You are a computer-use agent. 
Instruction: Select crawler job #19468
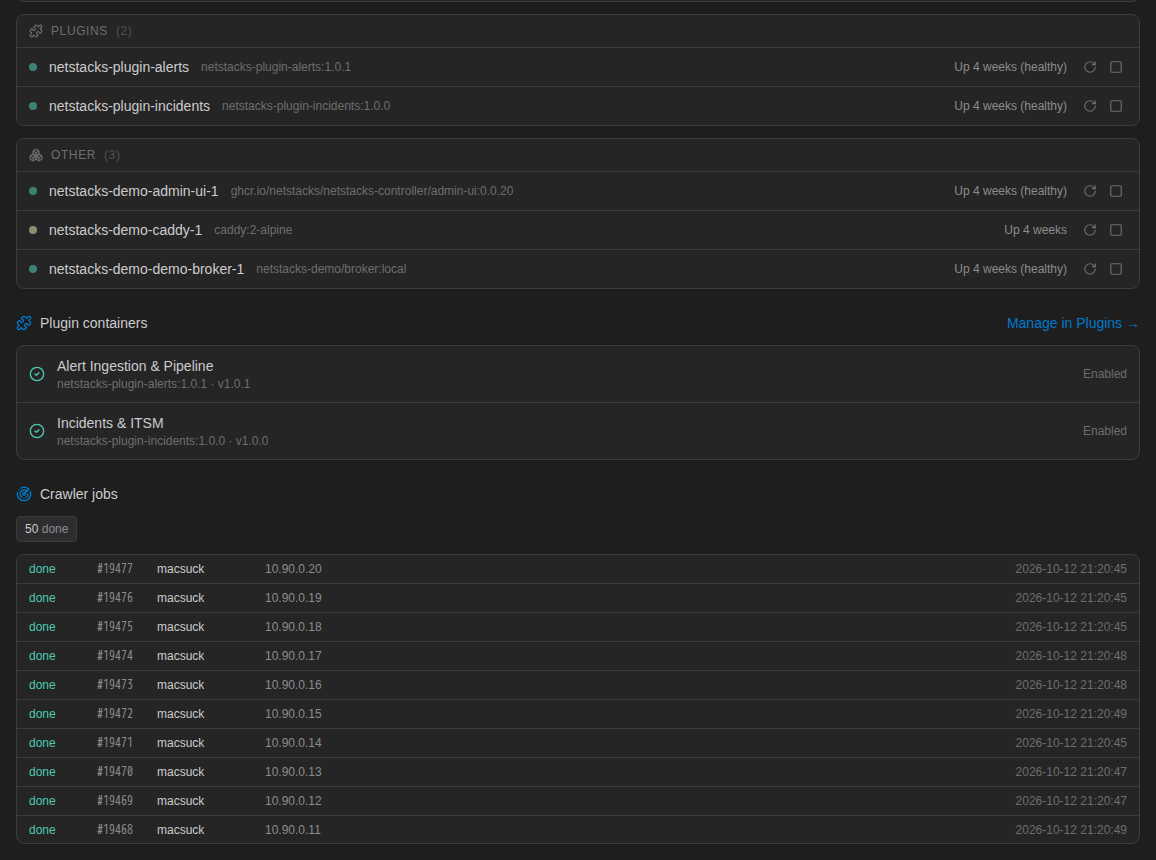[578, 830]
